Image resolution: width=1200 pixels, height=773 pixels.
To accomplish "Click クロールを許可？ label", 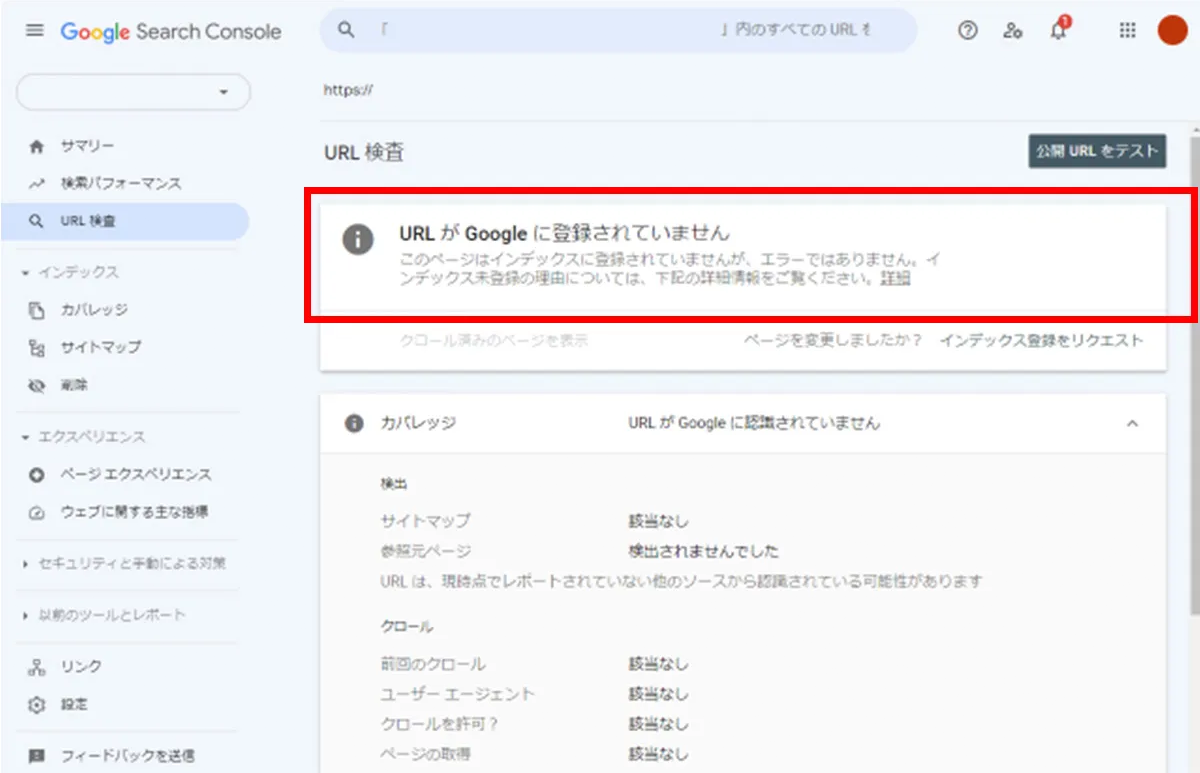I will click(439, 724).
